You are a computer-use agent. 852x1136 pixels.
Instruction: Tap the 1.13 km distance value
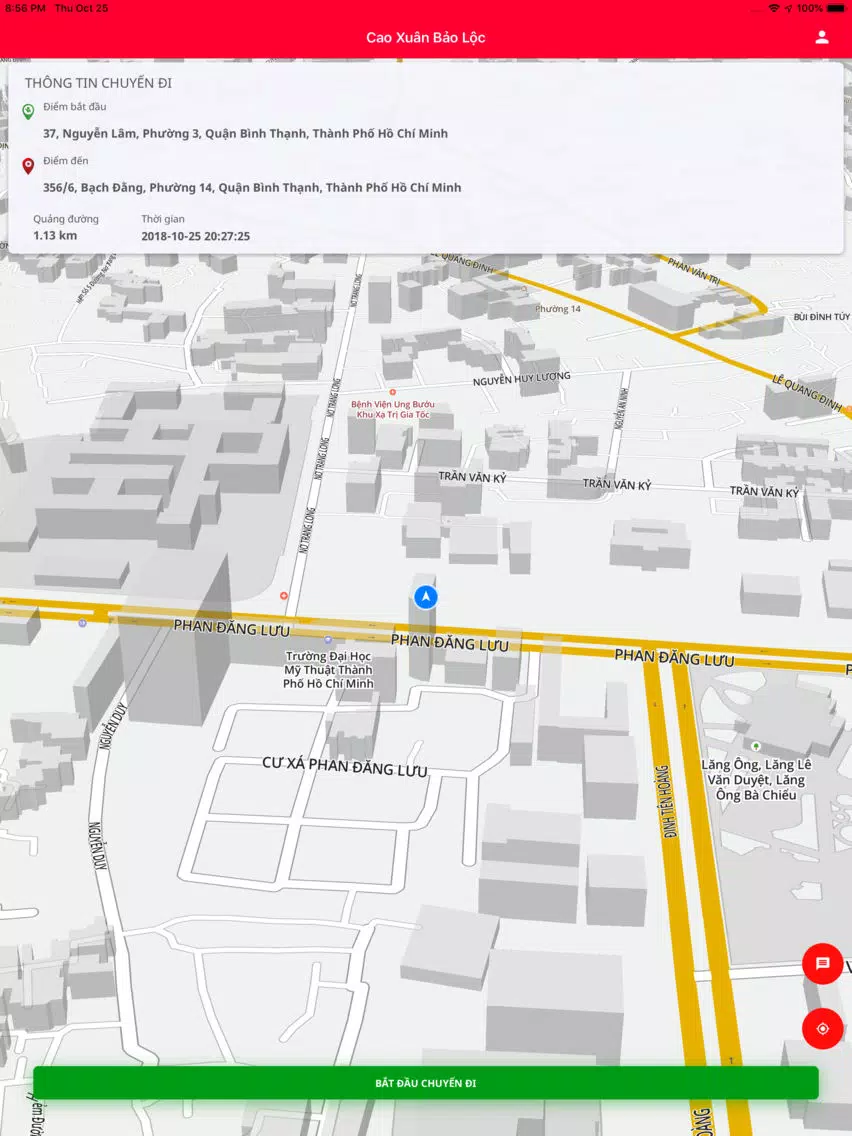tap(55, 235)
